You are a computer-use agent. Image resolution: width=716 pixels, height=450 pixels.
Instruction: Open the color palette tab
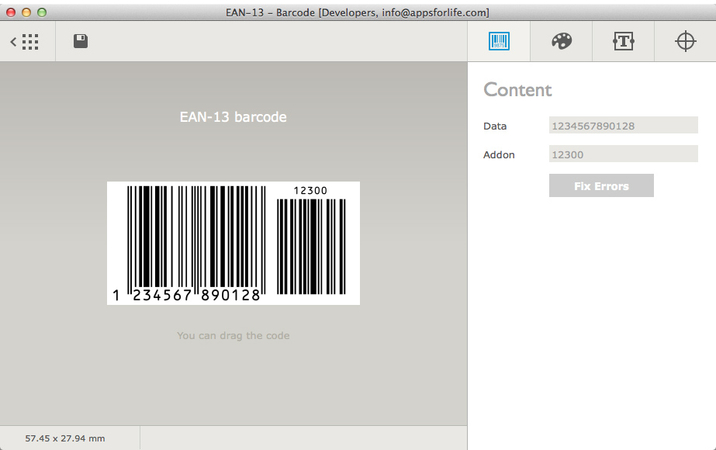point(561,41)
